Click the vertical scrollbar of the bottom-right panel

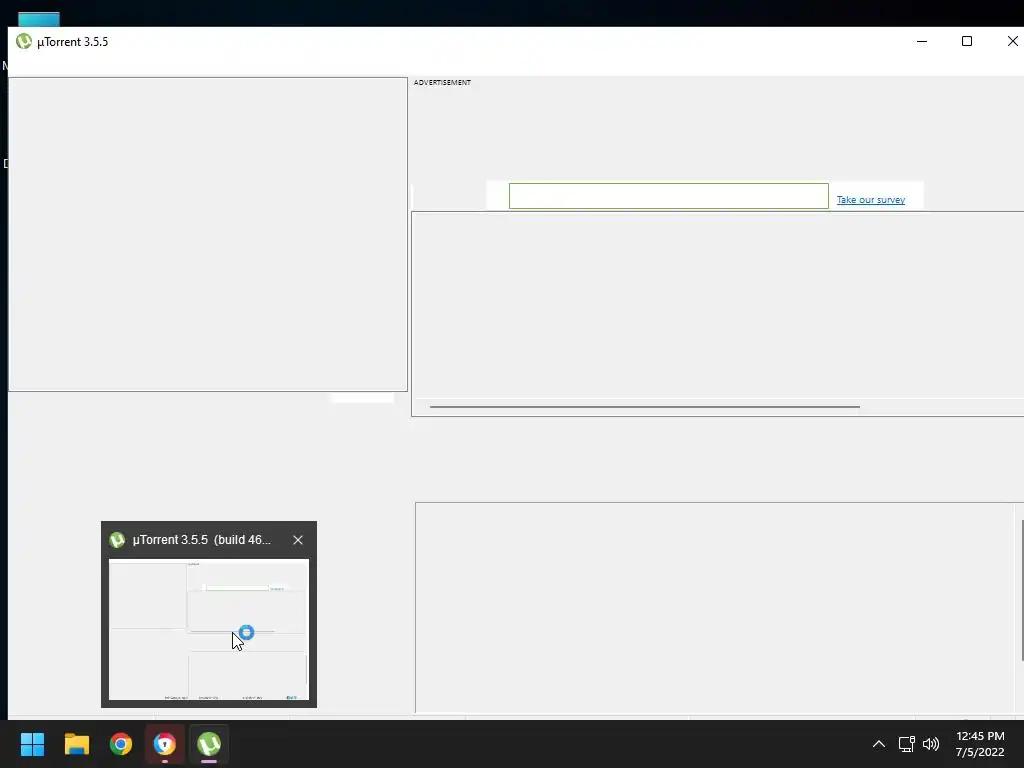pos(1021,590)
